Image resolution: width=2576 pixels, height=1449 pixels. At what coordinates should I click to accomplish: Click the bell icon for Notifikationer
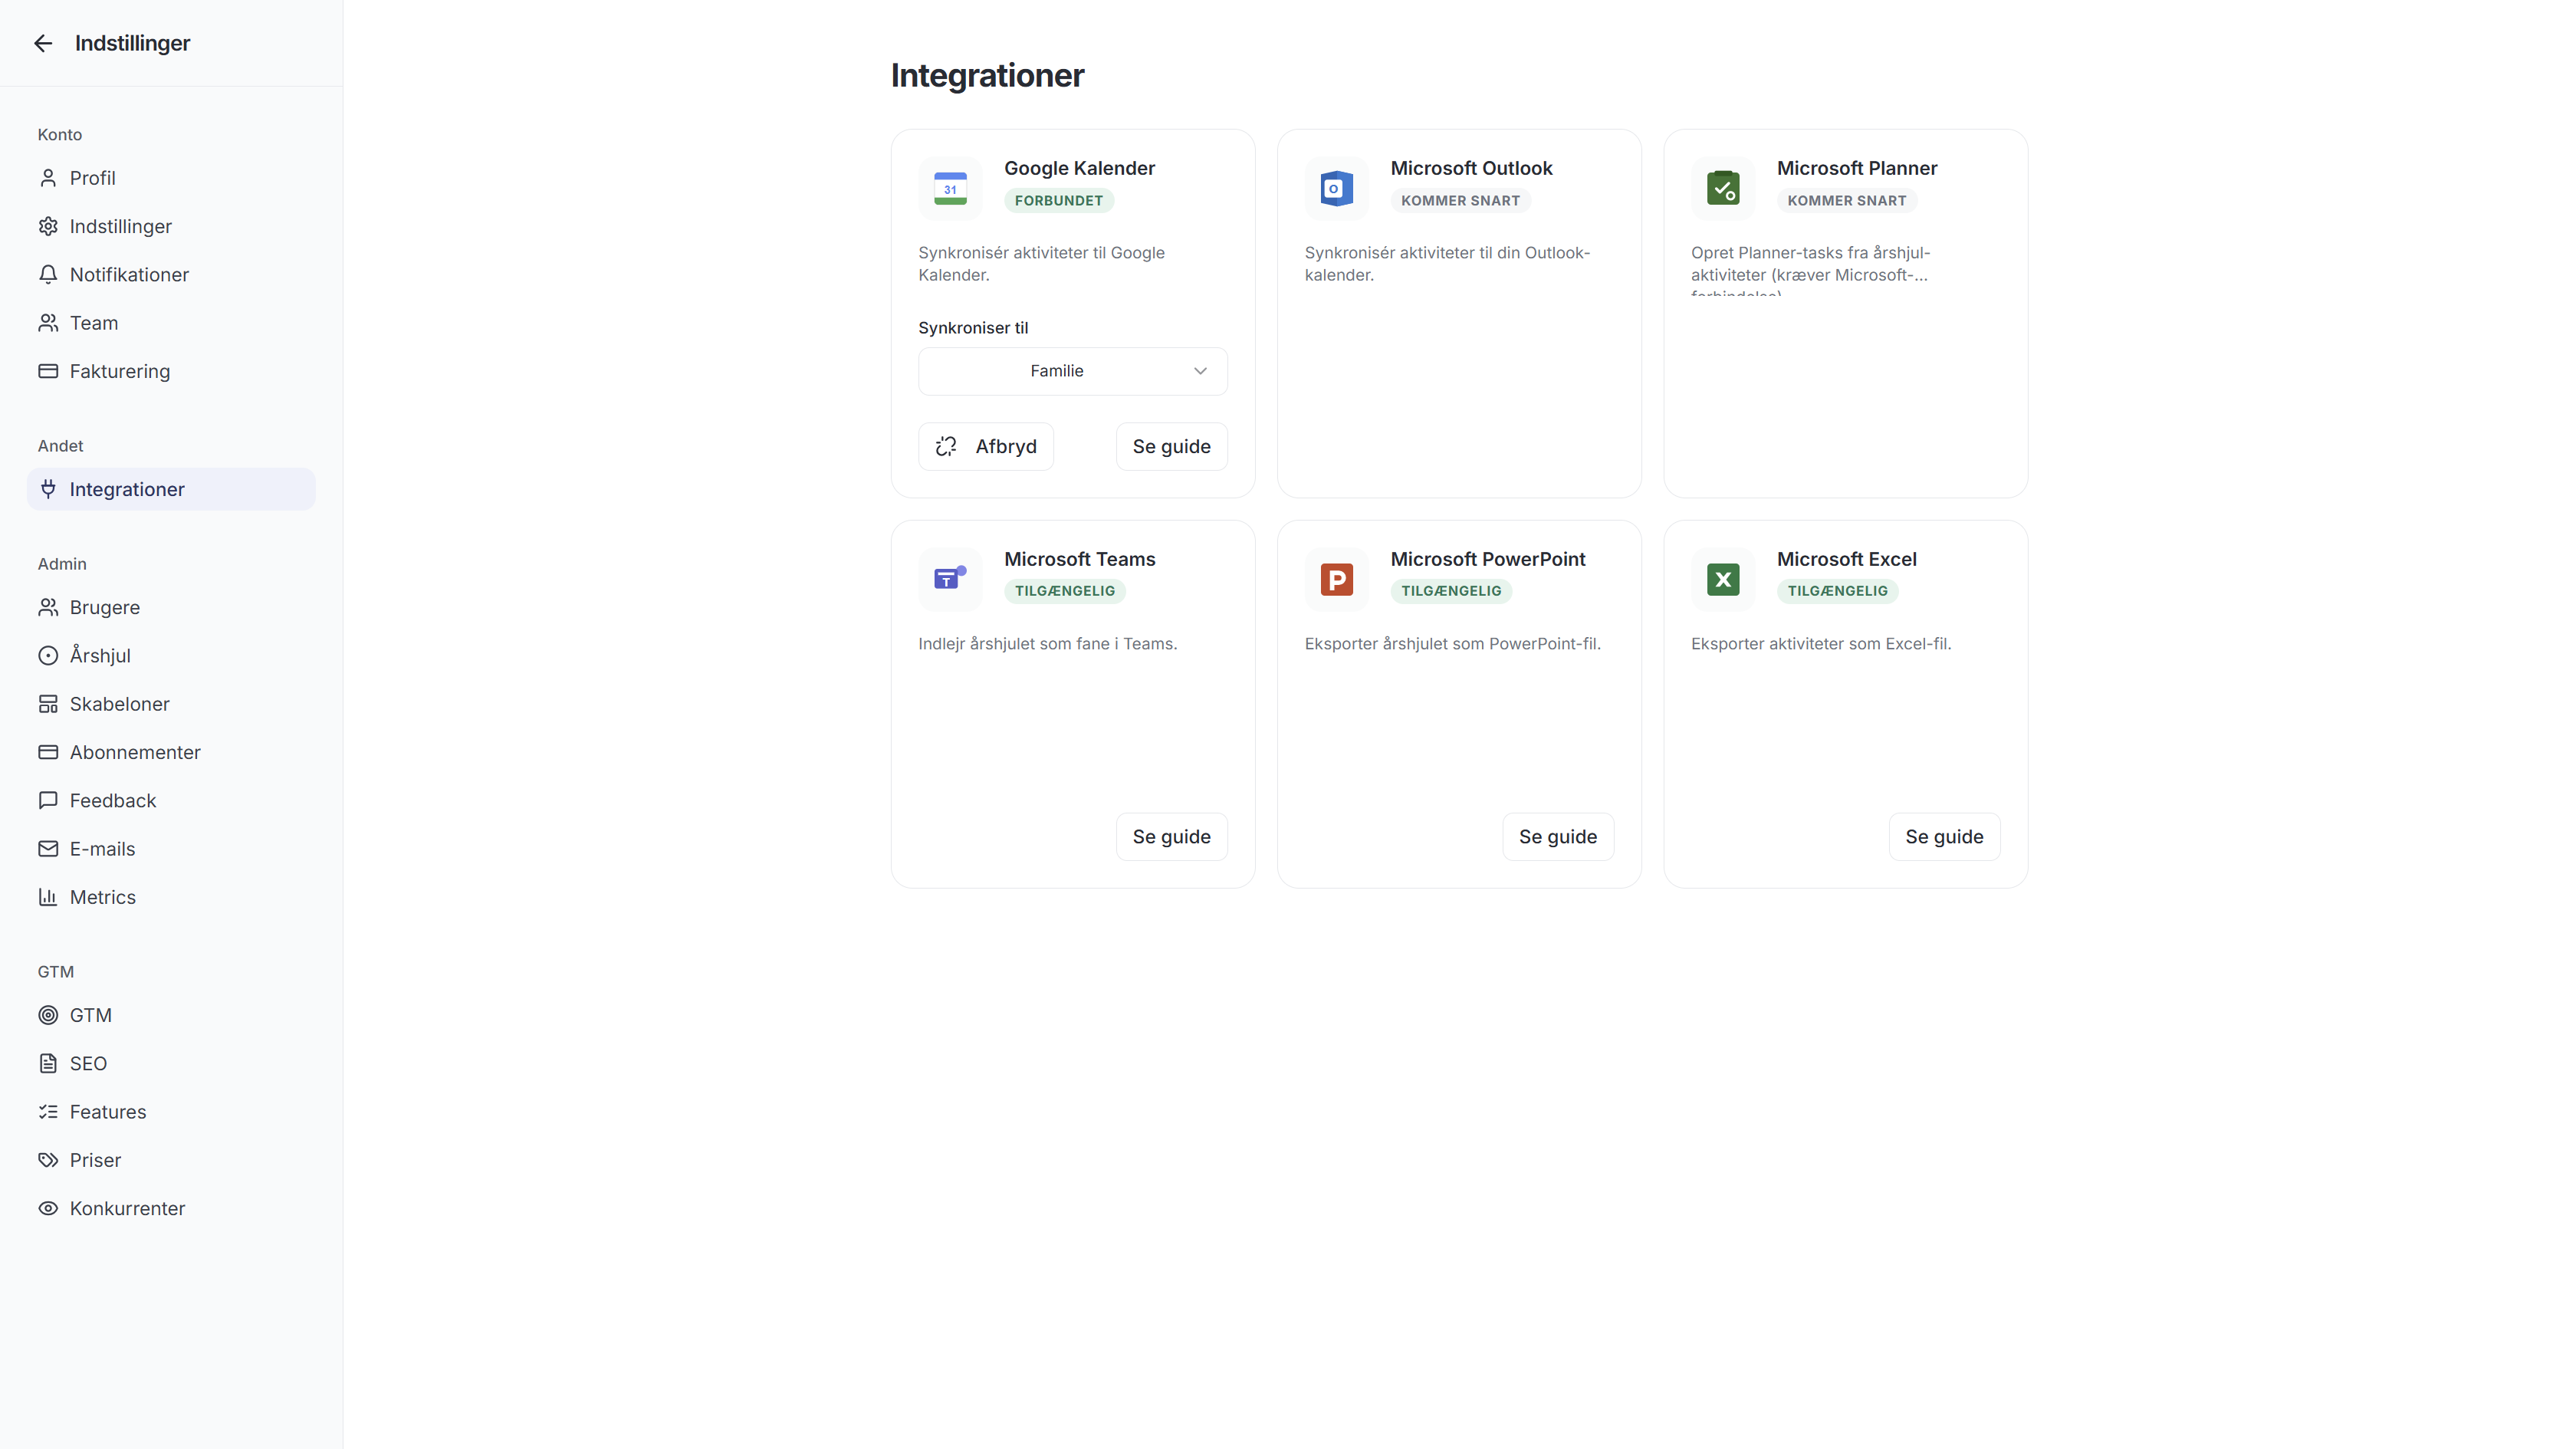(x=48, y=274)
